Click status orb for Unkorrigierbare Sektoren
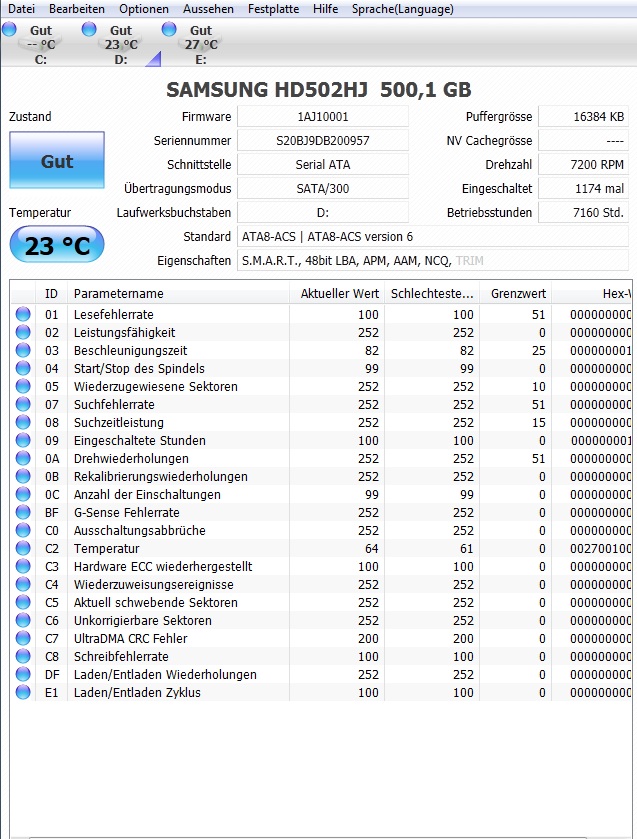The image size is (637, 839). pyautogui.click(x=23, y=620)
